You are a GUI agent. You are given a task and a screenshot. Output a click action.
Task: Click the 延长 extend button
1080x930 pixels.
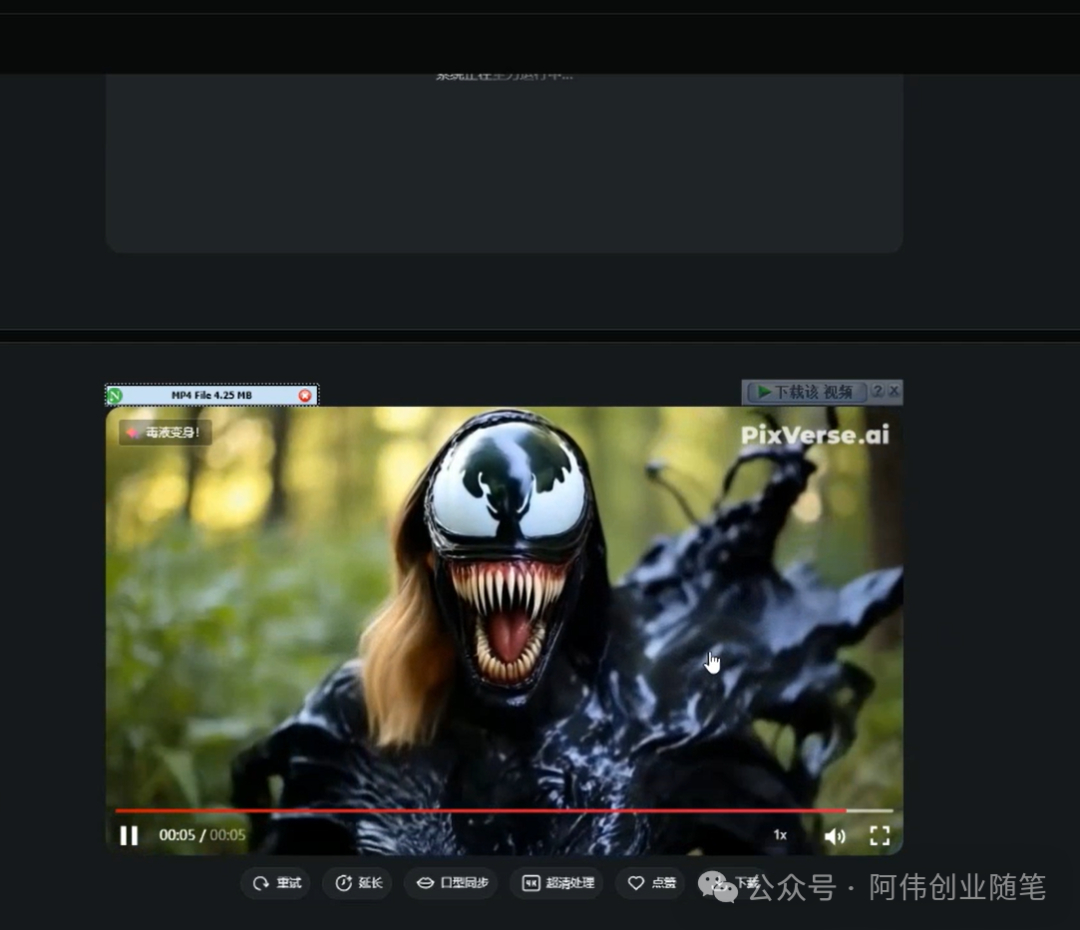(x=357, y=883)
